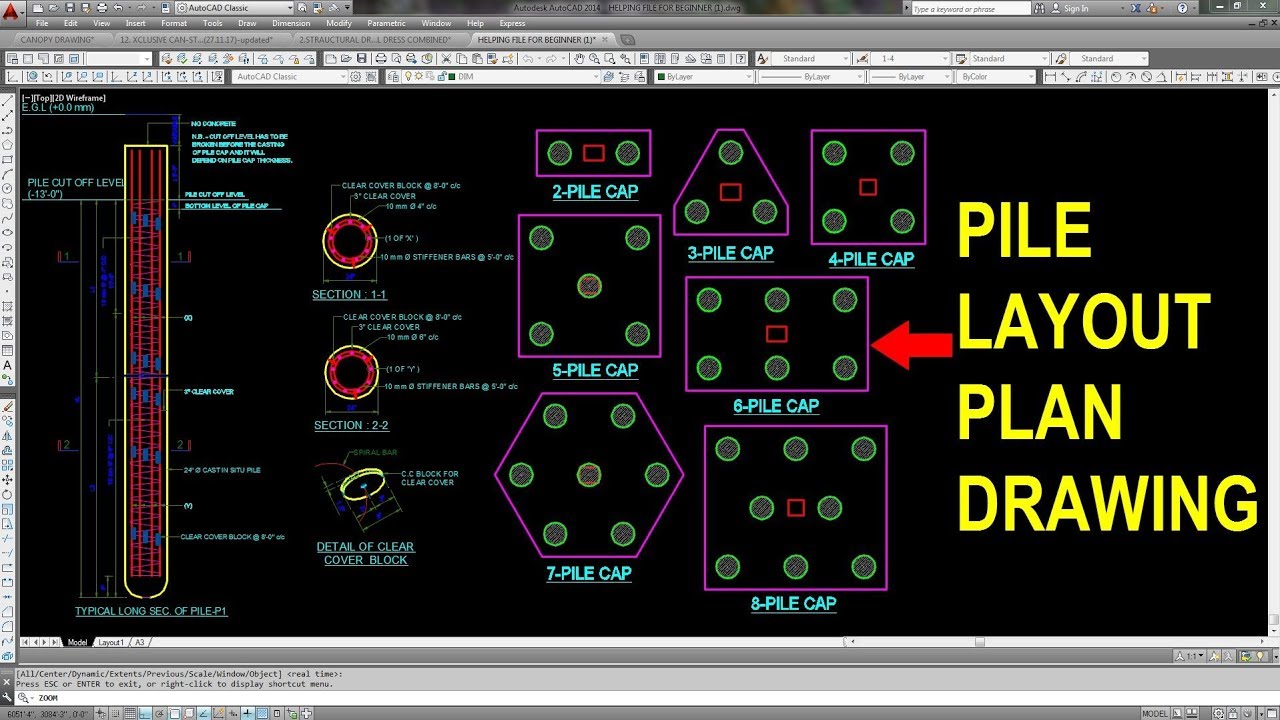This screenshot has width=1280, height=720.
Task: Click the Autodesk Exchange X icon
Action: pos(1135,8)
